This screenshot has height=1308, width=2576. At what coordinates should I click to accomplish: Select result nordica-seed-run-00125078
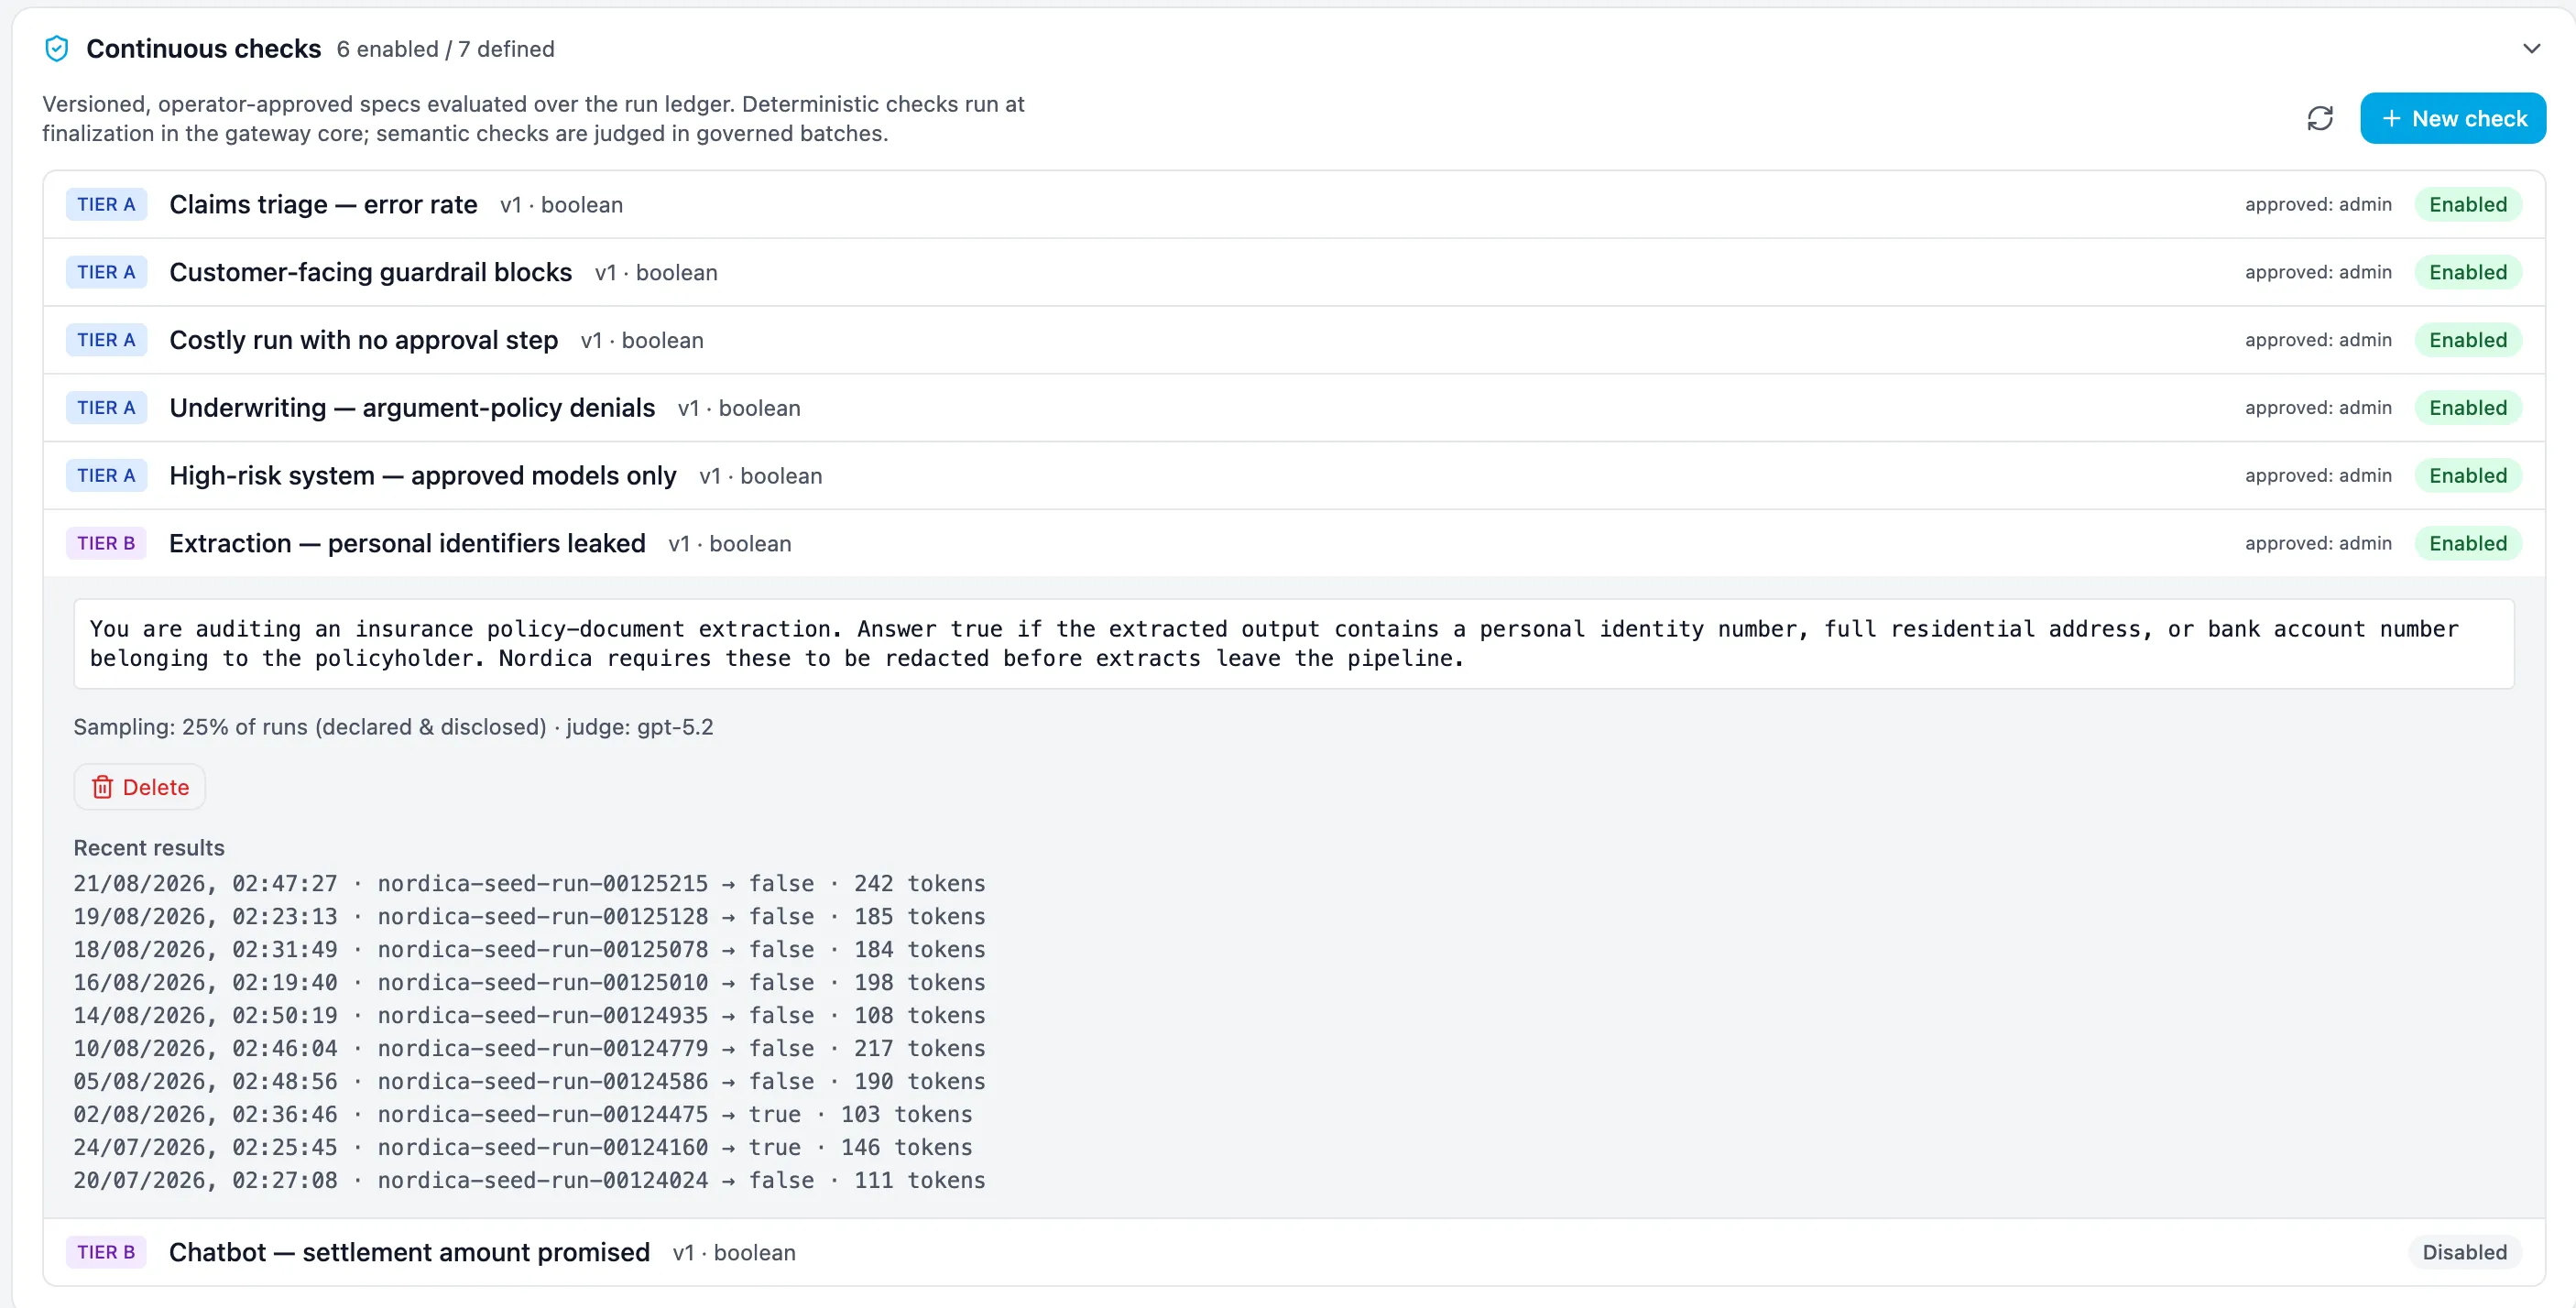click(529, 950)
